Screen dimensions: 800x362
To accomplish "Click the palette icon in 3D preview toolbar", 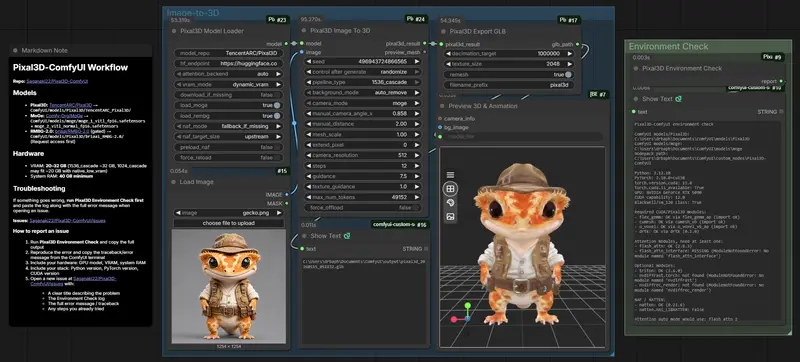I will click(x=450, y=203).
